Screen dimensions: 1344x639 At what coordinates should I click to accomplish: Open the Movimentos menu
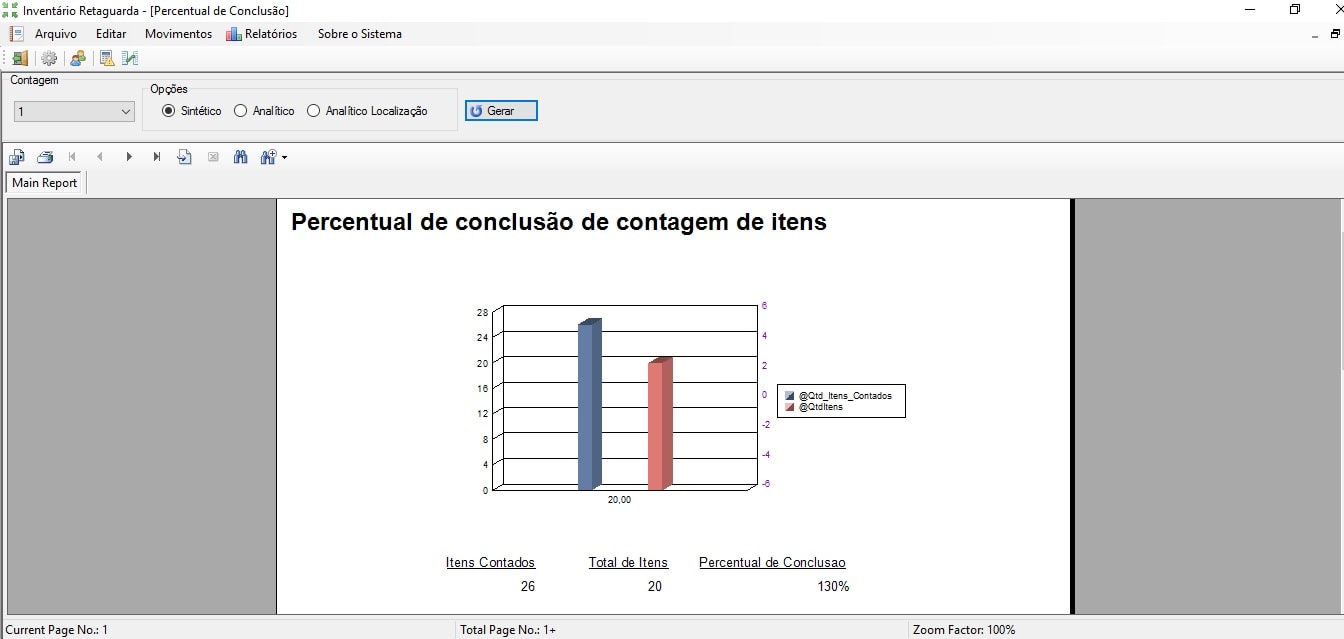[x=178, y=34]
